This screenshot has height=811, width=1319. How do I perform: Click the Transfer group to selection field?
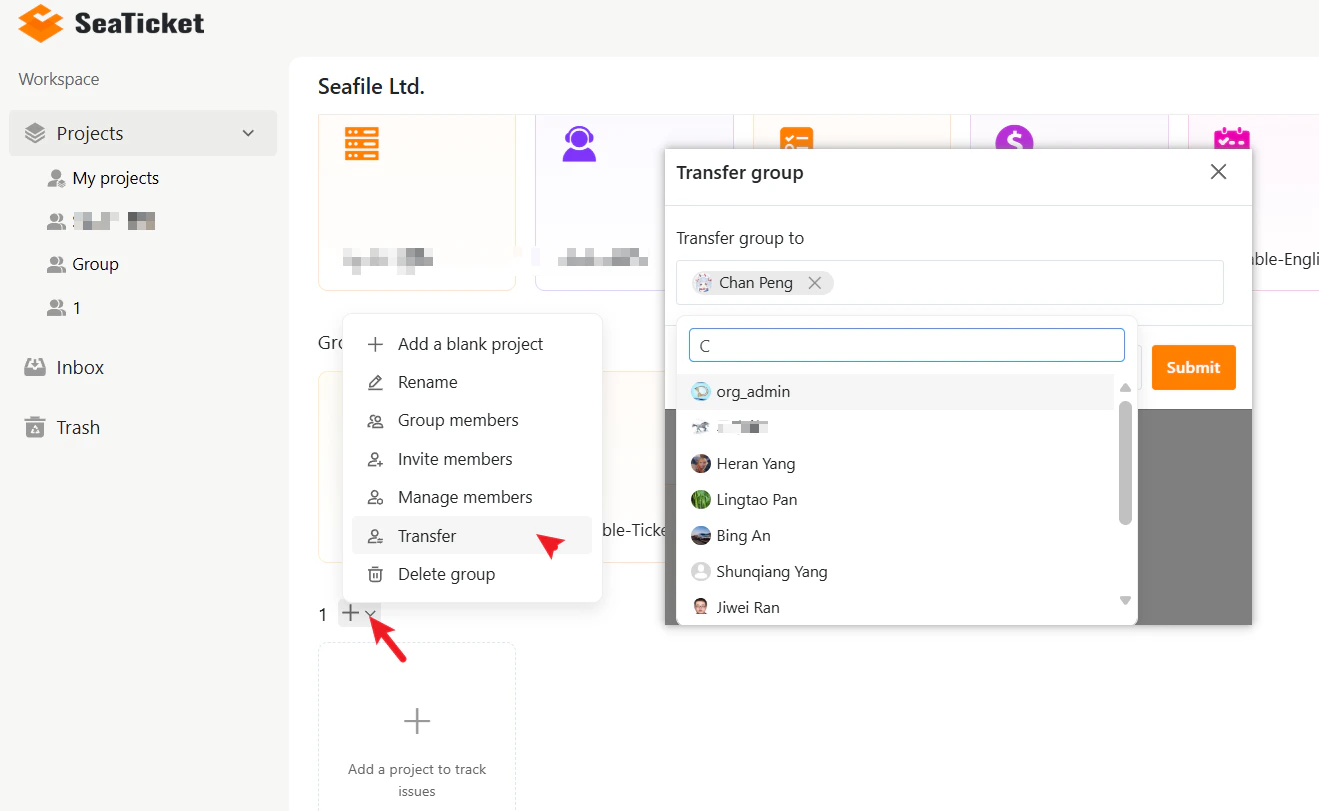949,282
